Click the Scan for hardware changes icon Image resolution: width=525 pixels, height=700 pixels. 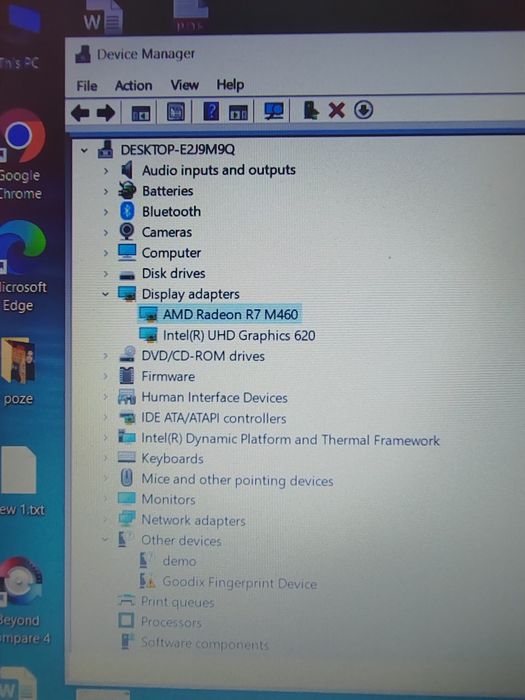[273, 111]
